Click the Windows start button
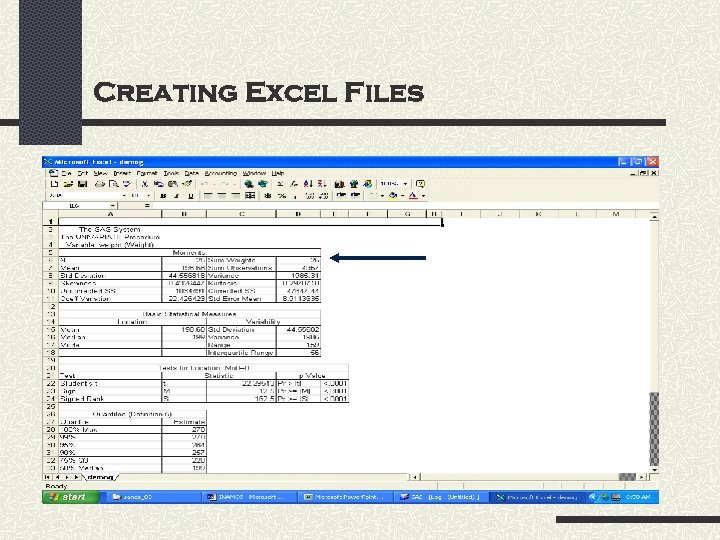 (71, 497)
